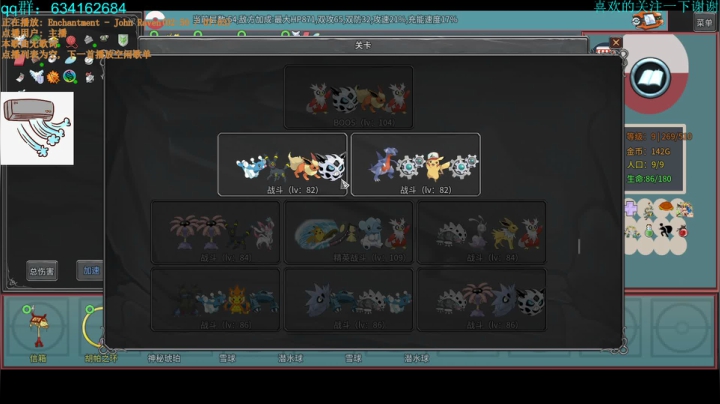Screen dimensions: 720x404
Task: Click the orange spiky sun item icon
Action: click(53, 77)
